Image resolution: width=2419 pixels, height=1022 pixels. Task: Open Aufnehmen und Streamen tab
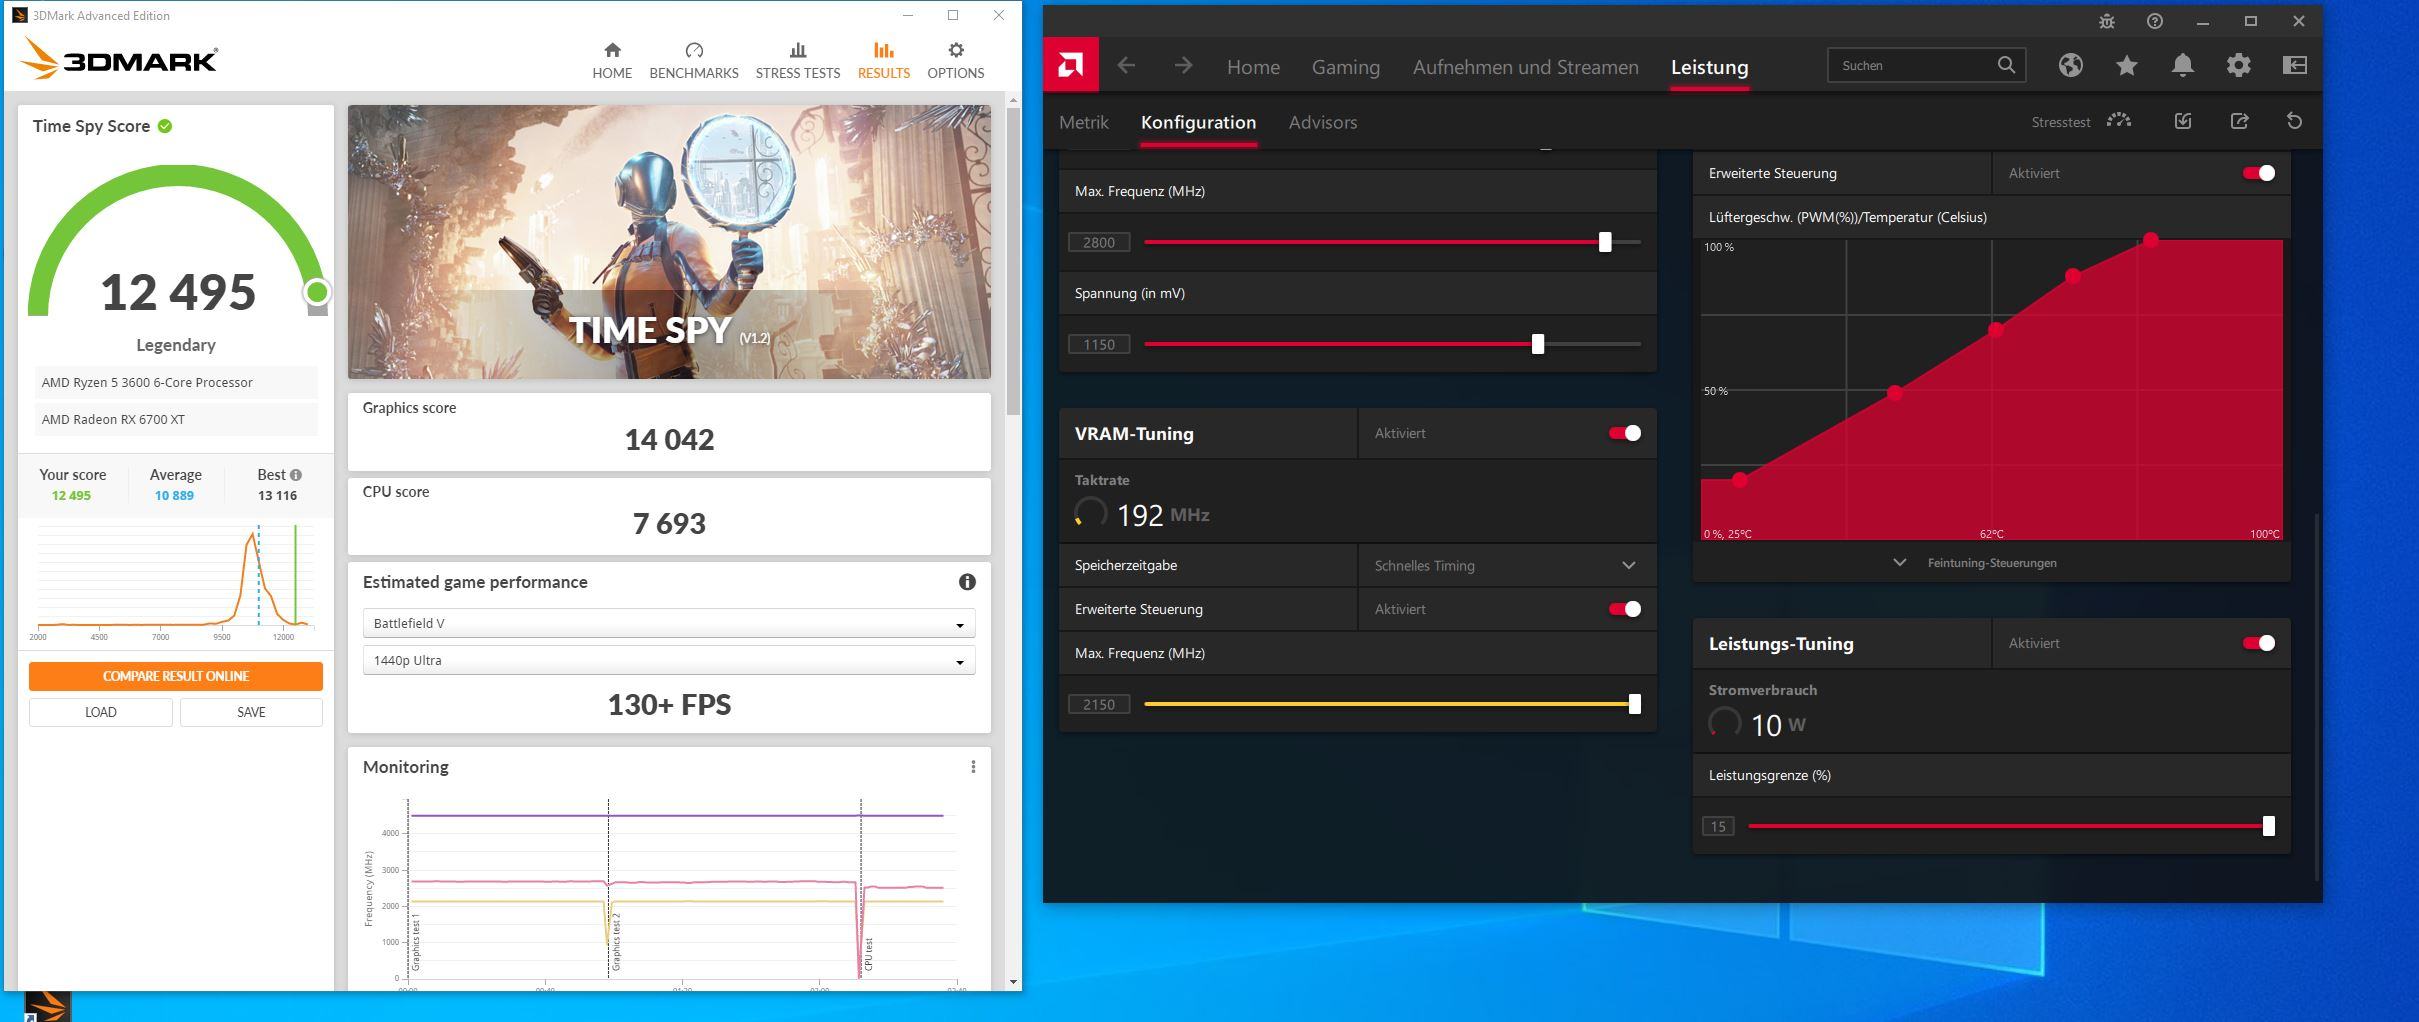1525,67
